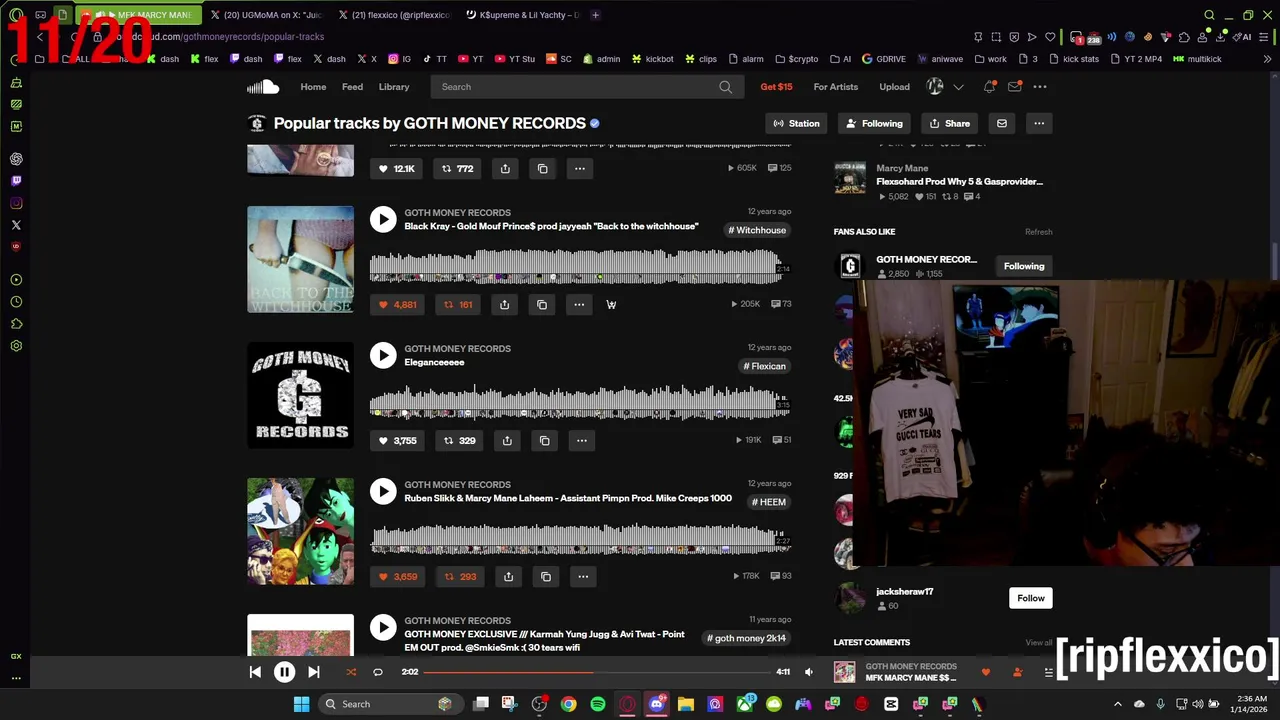1280x720 pixels.
Task: Share the track with 12.1K likes
Action: pyautogui.click(x=505, y=168)
